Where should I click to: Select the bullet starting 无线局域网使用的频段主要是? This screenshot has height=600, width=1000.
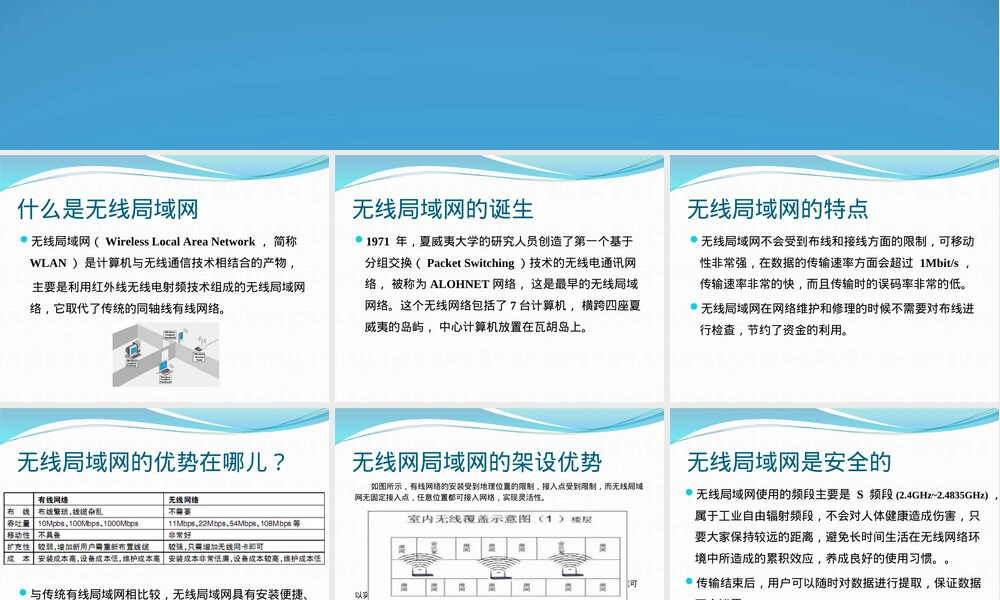[x=842, y=527]
